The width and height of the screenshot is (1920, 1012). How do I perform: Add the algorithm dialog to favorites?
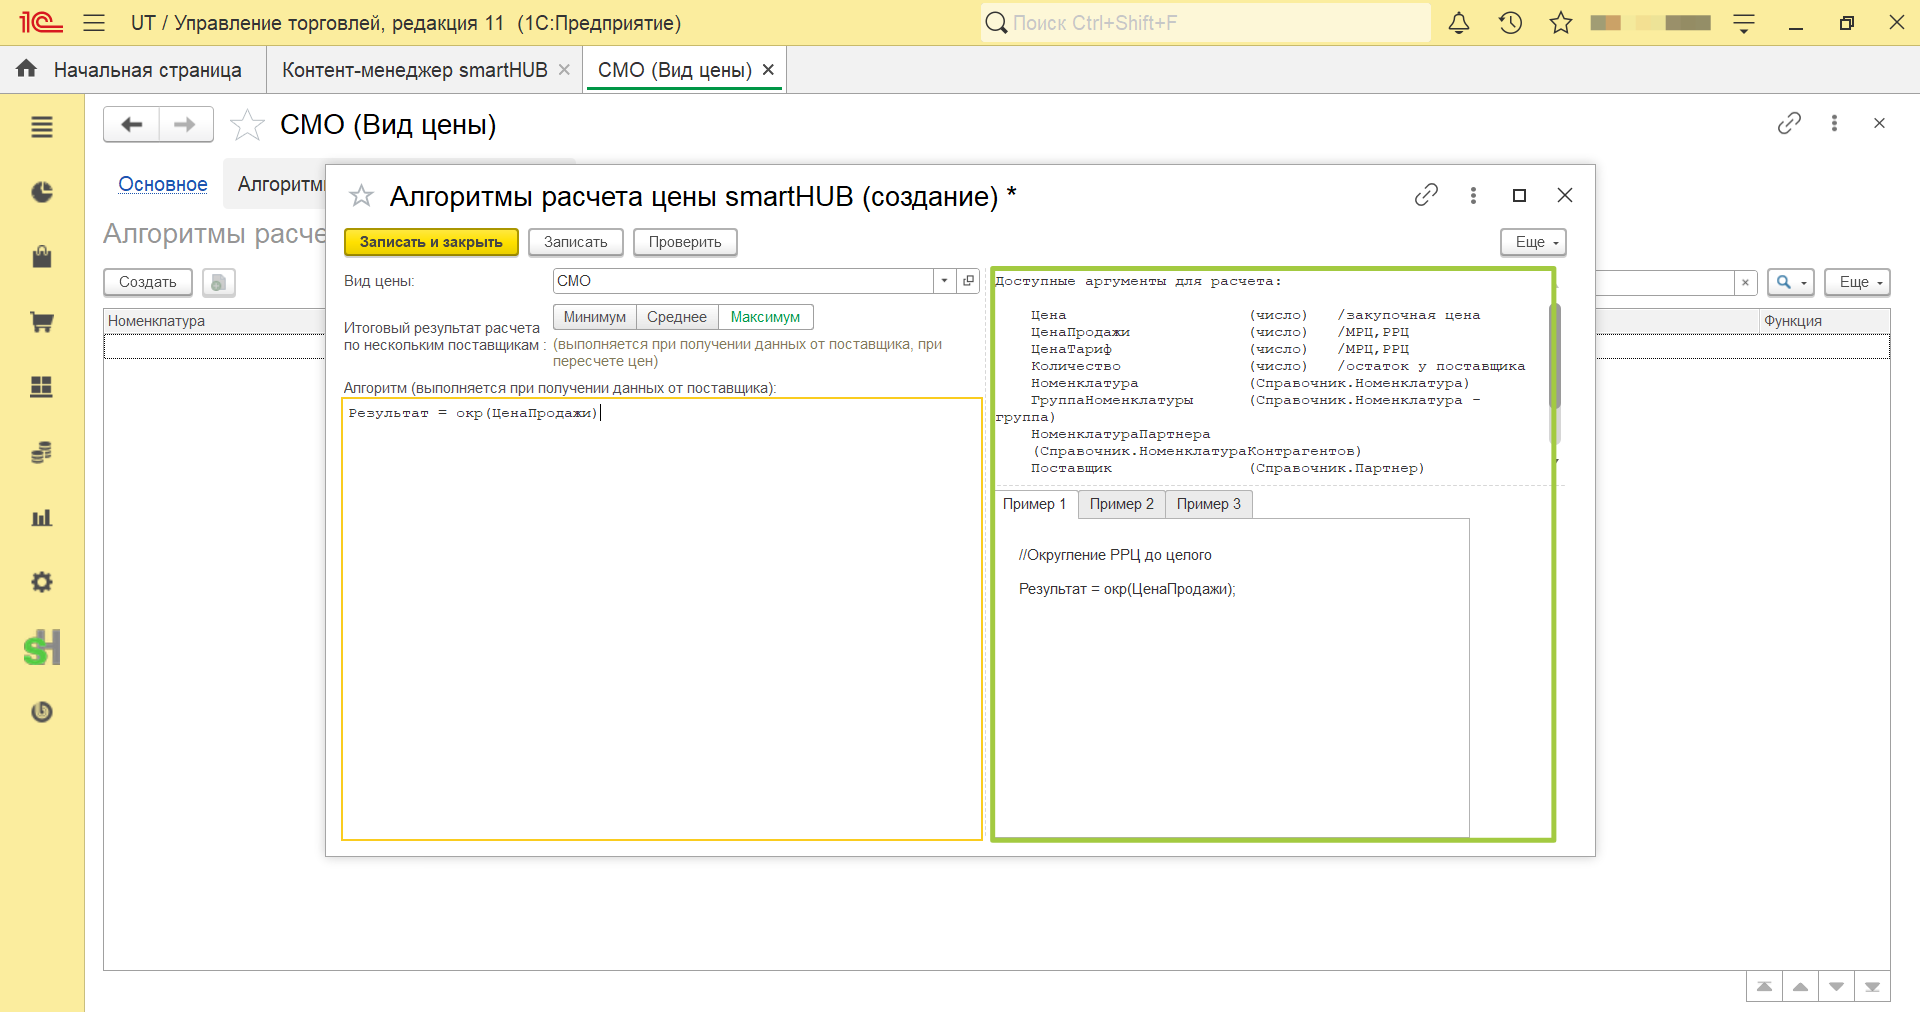[x=361, y=196]
